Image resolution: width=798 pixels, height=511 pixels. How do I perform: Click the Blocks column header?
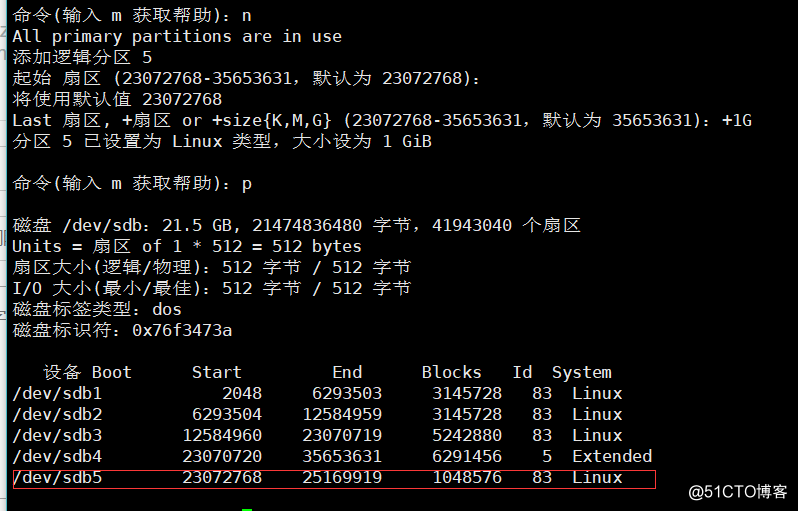point(452,373)
